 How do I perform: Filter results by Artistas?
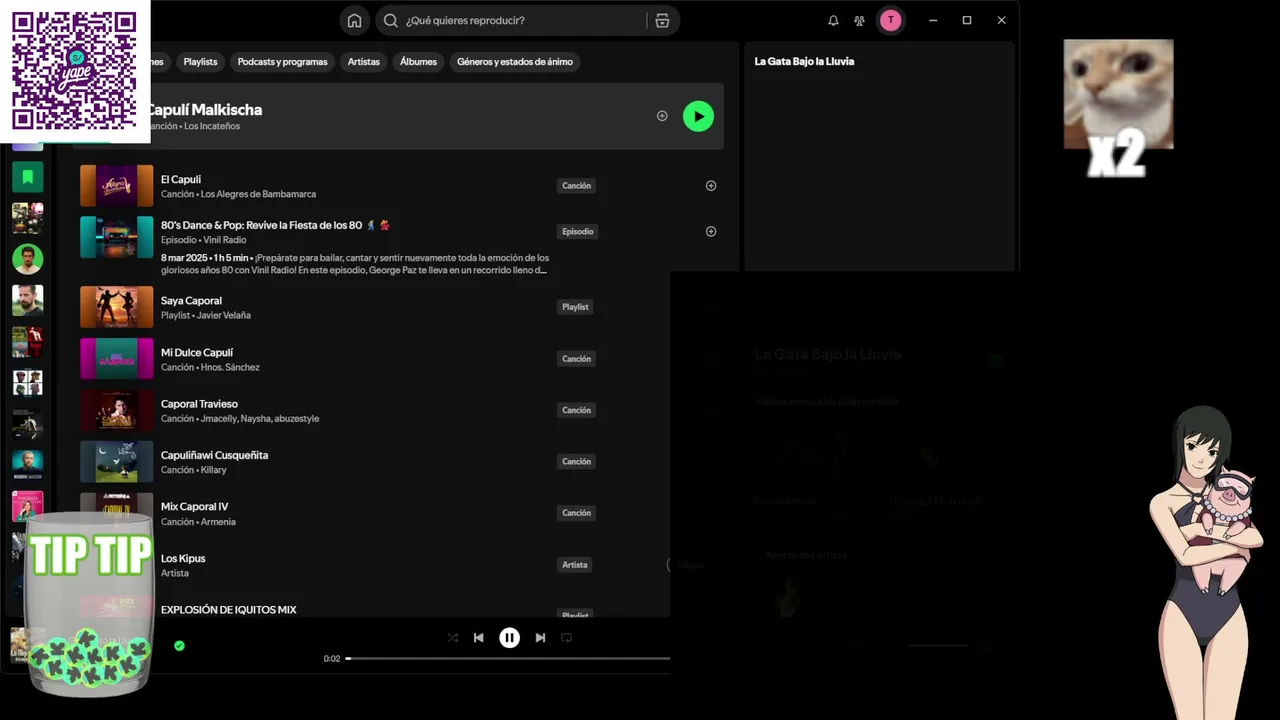point(363,62)
